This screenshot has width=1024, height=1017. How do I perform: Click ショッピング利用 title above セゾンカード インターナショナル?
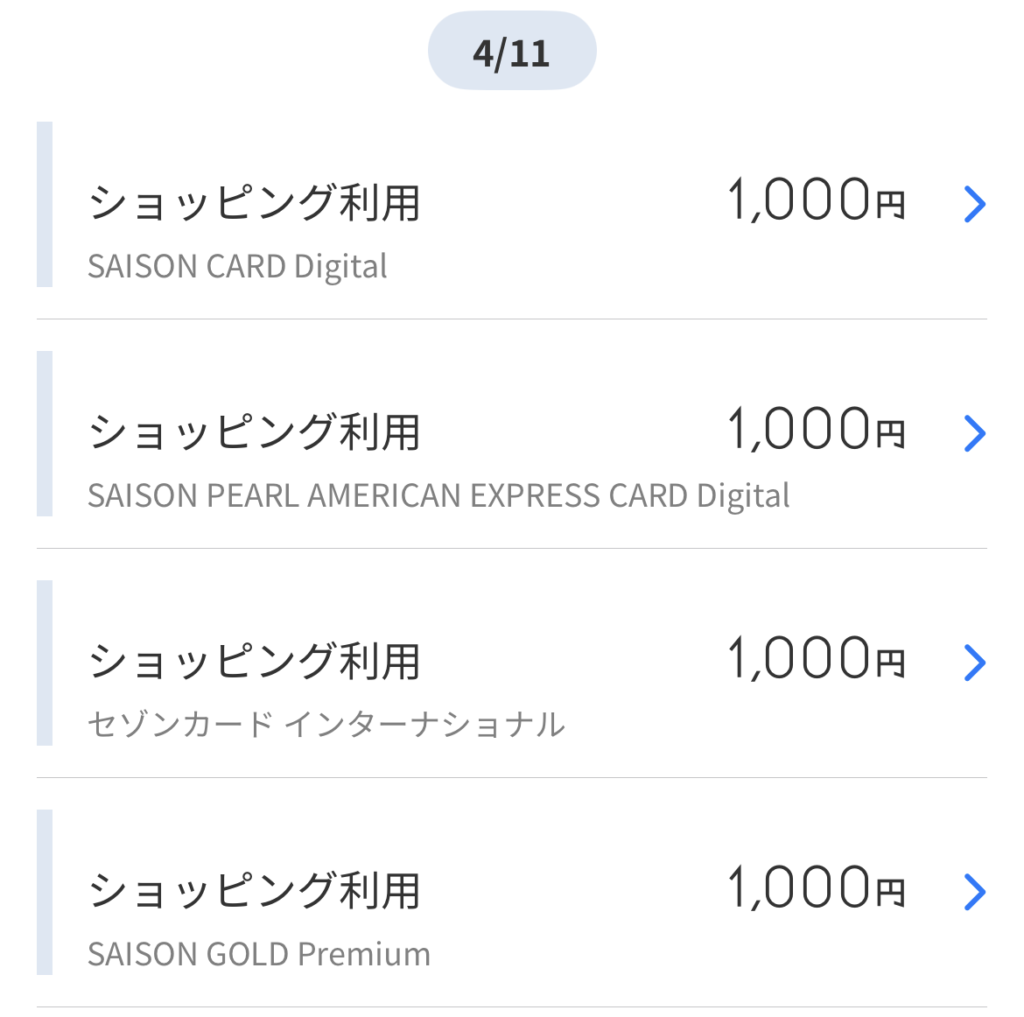254,662
